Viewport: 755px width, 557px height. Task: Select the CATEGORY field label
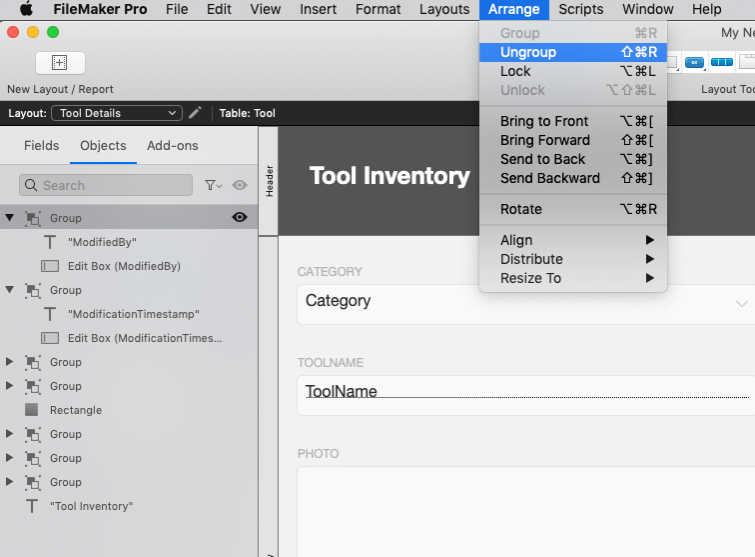329,272
